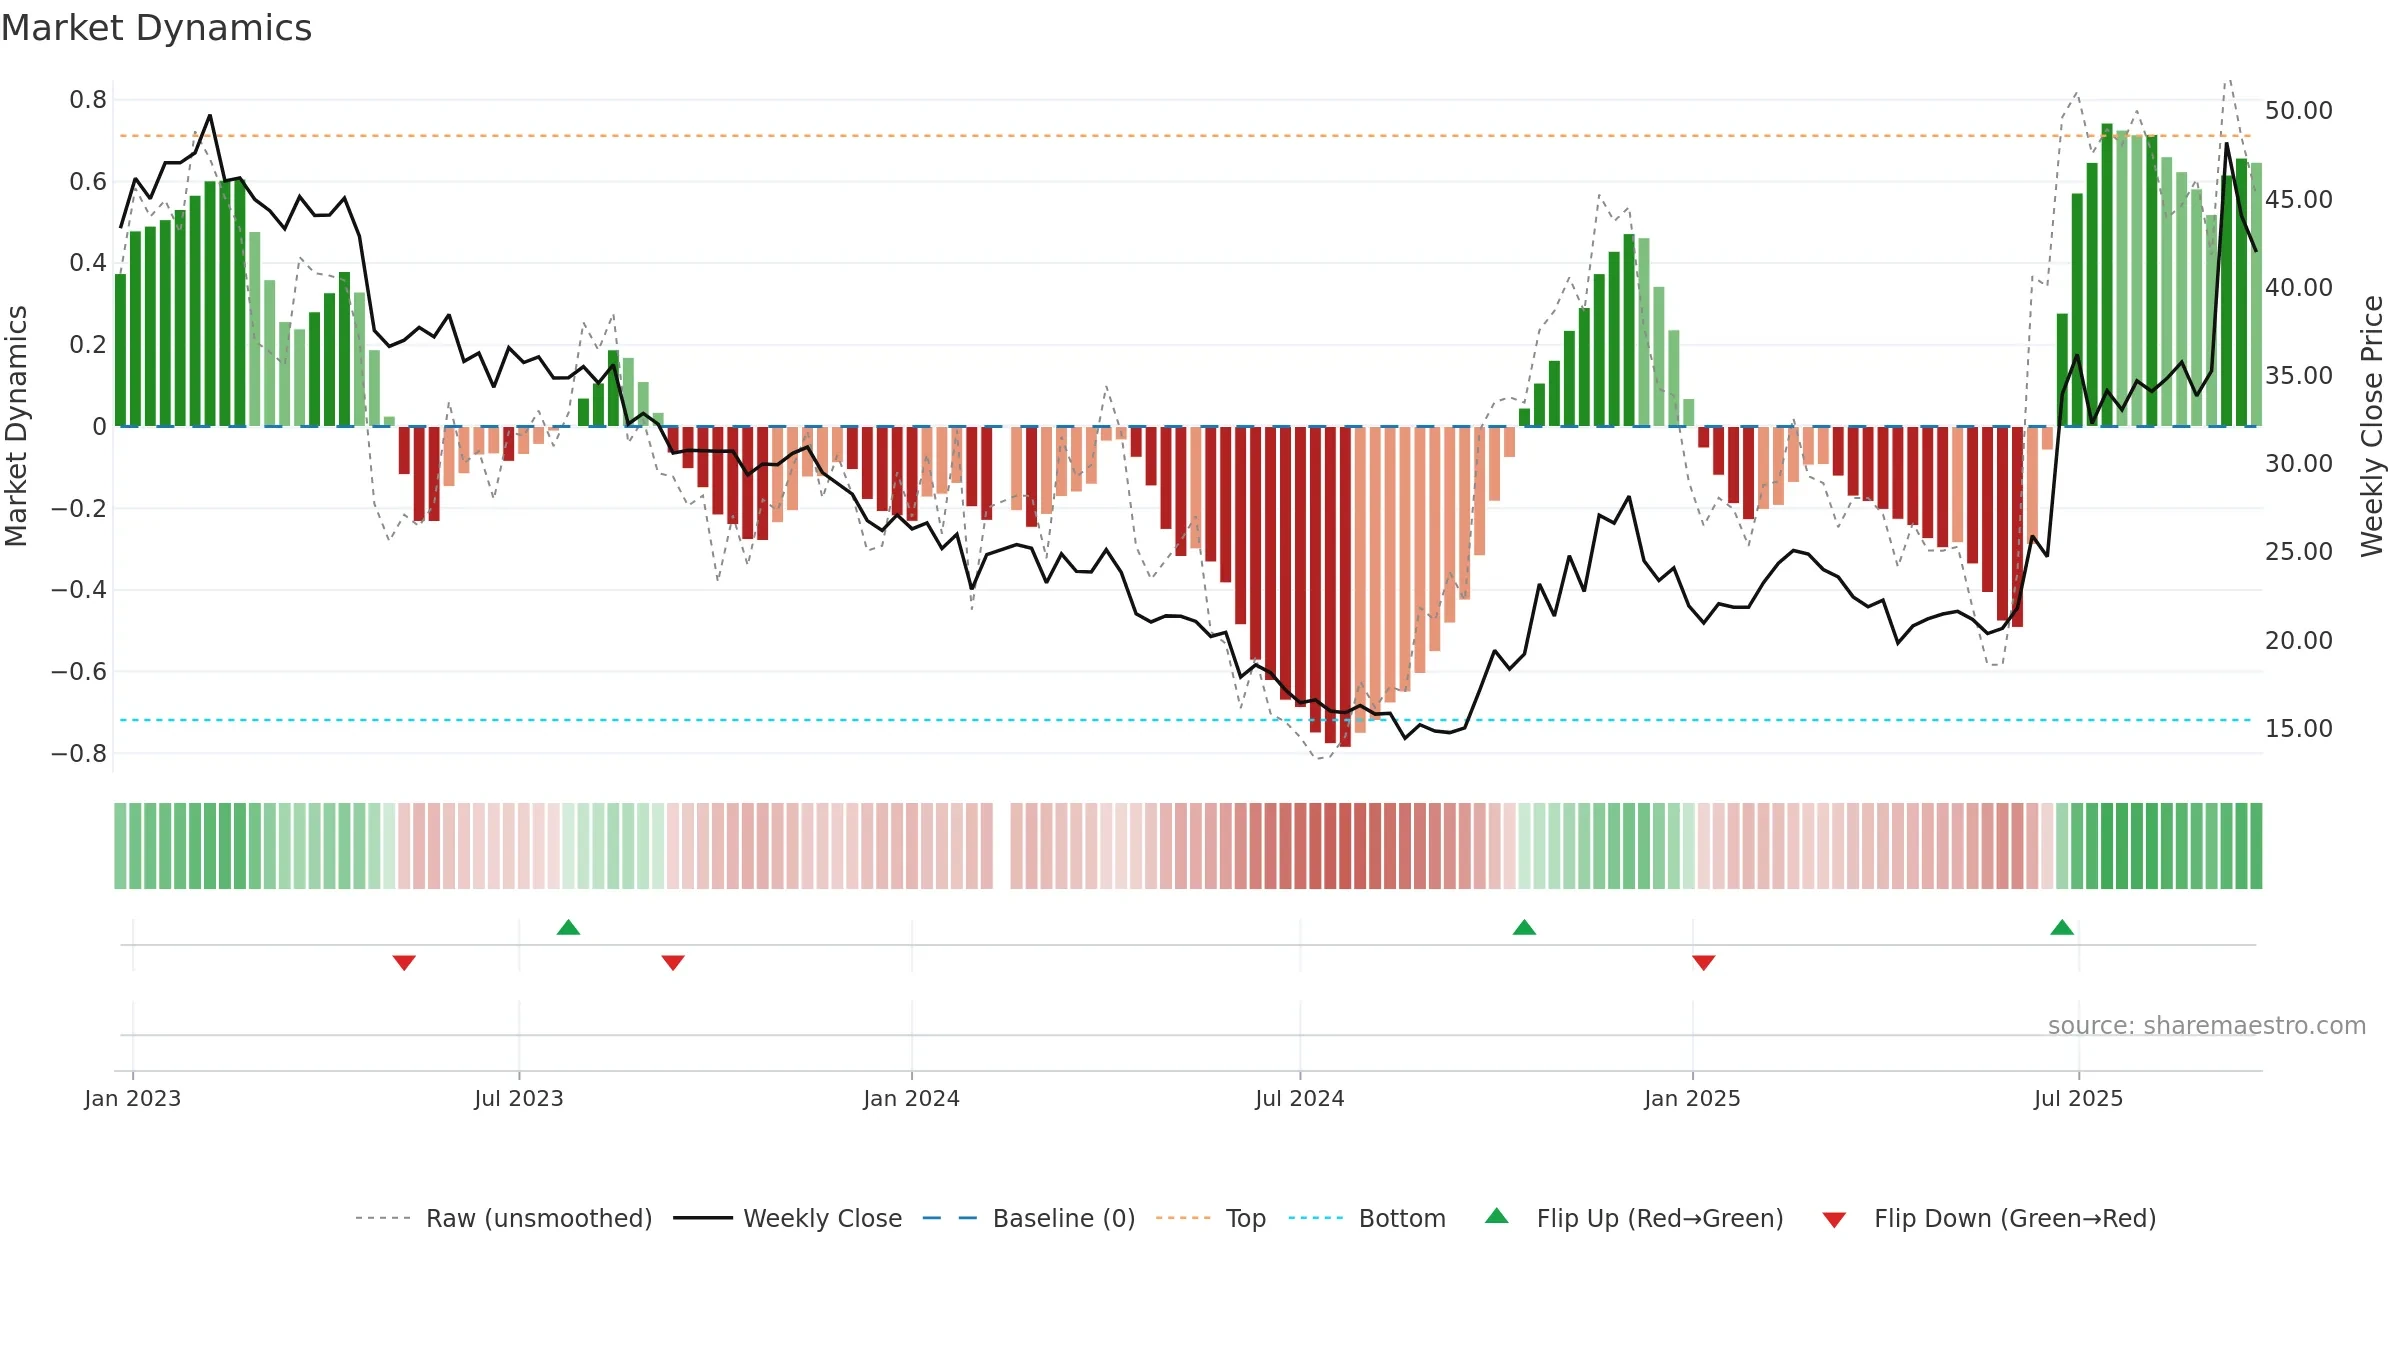Click the green flip-up marker near July 2023
The height and width of the screenshot is (1350, 2400).
(568, 927)
